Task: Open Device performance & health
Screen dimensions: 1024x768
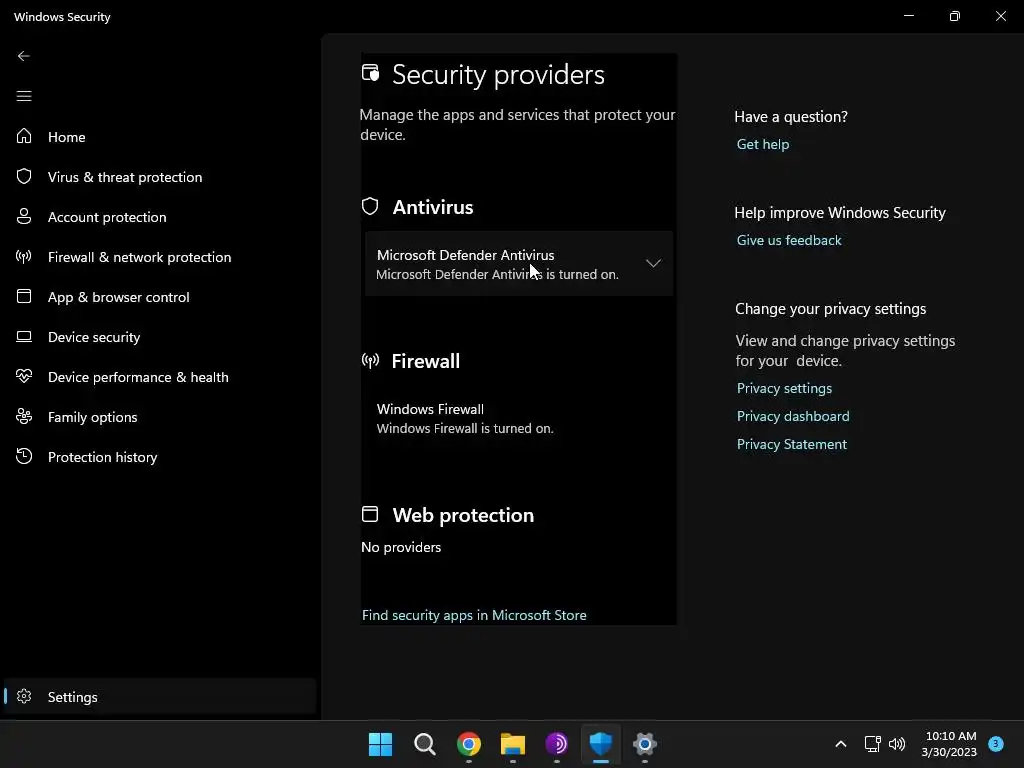Action: click(x=160, y=377)
